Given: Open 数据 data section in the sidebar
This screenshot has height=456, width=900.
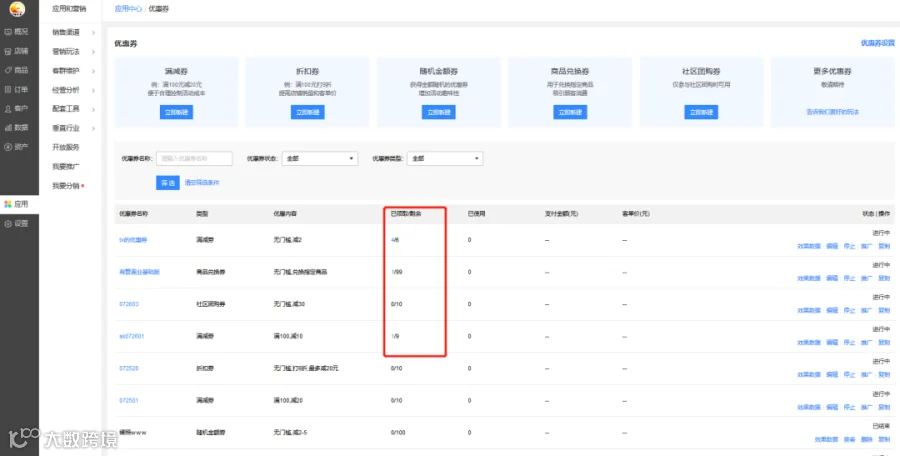Looking at the screenshot, I should click(17, 127).
